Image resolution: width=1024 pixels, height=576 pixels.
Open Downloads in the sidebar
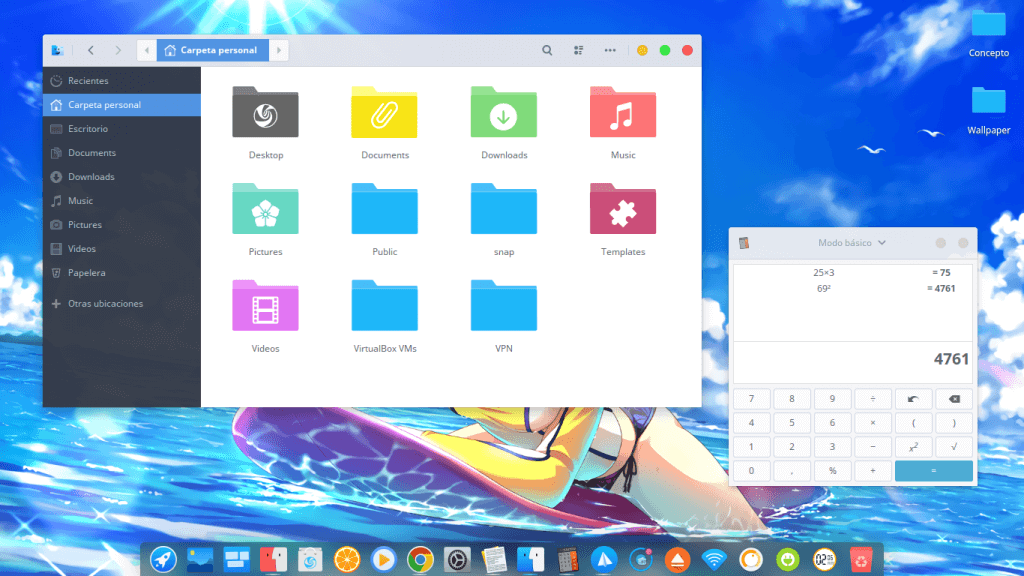pyautogui.click(x=121, y=177)
